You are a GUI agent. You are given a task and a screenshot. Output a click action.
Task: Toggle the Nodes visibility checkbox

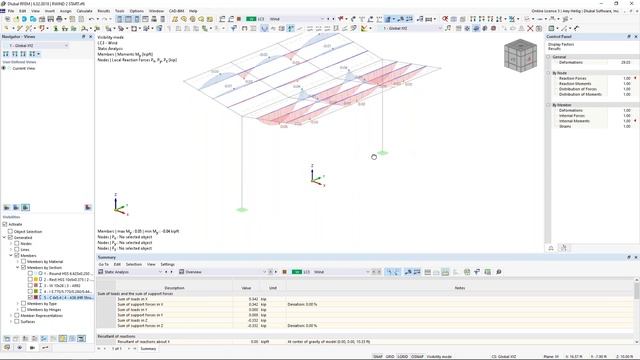tap(17, 244)
